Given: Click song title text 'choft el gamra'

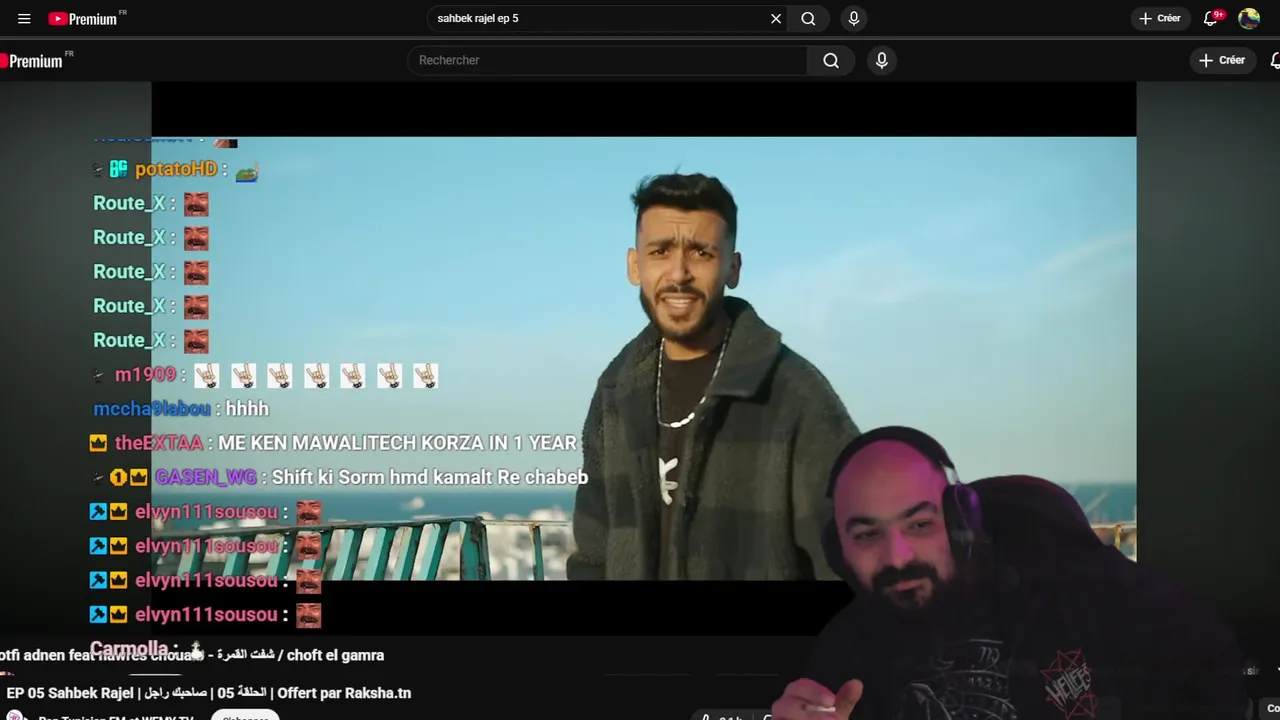Looking at the screenshot, I should 335,655.
